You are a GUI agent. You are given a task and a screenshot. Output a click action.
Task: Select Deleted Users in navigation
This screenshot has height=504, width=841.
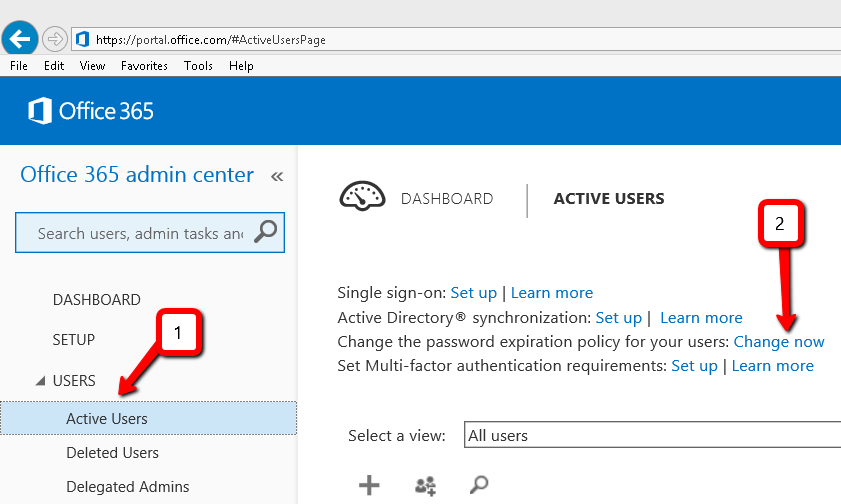coord(113,453)
